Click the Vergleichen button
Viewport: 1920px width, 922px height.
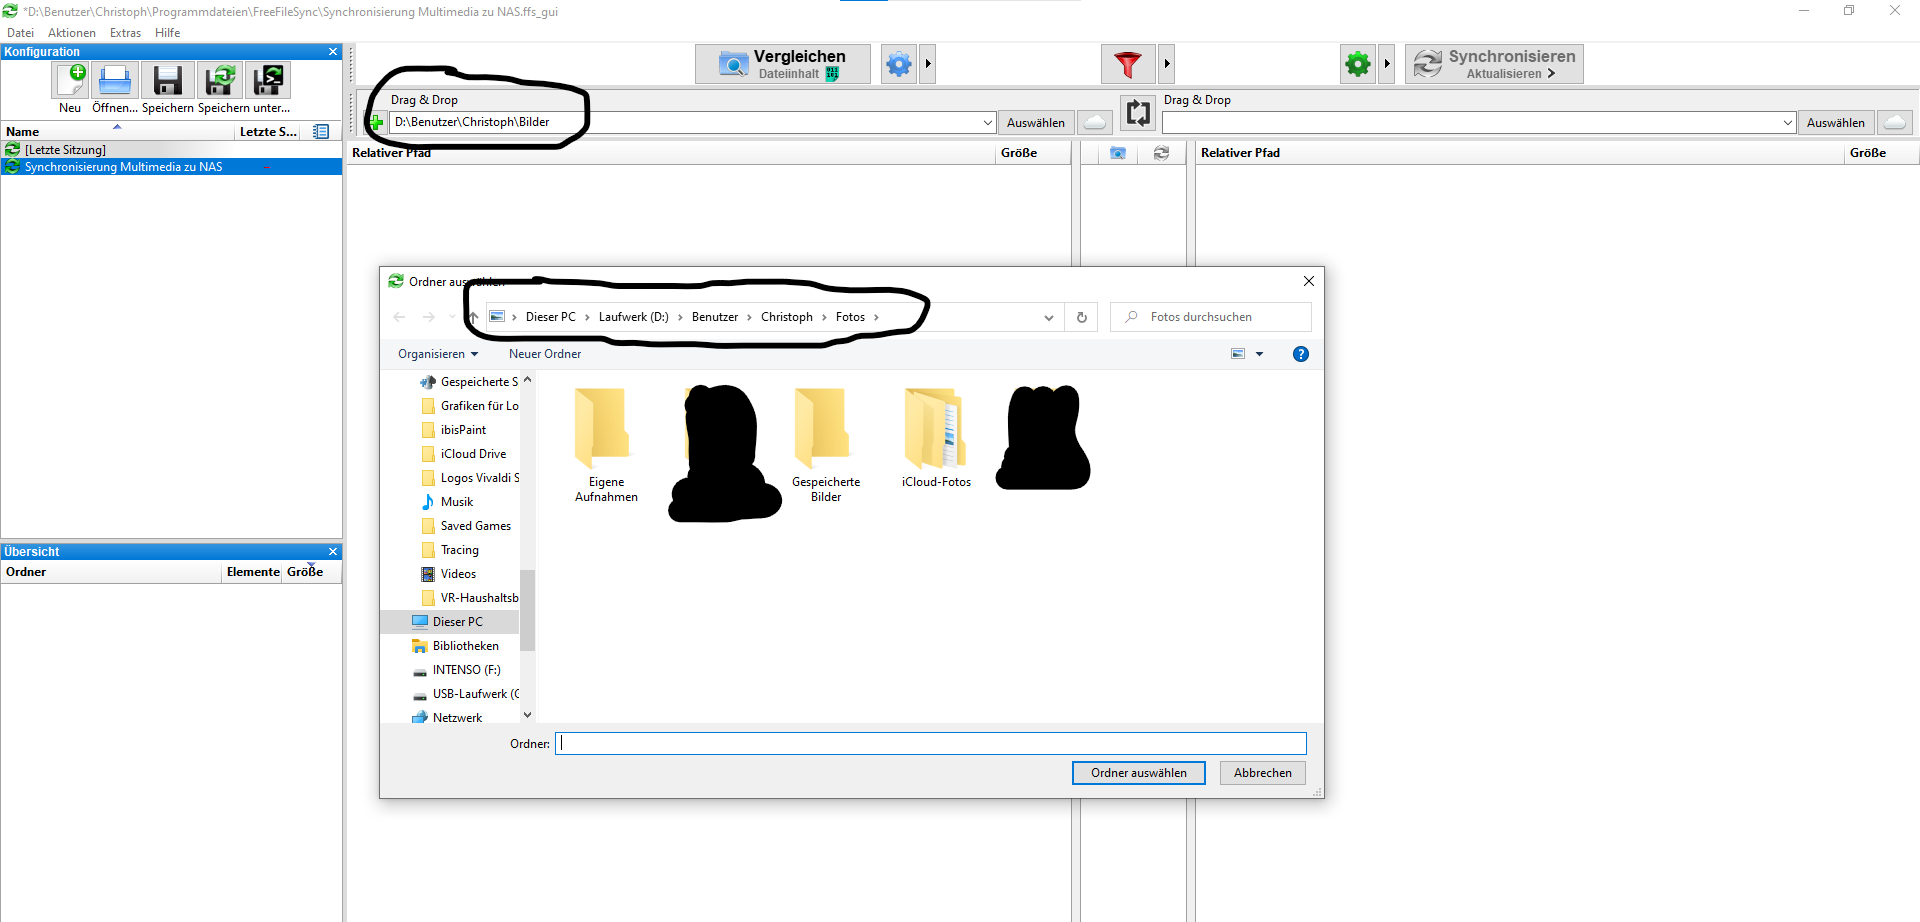click(x=783, y=64)
